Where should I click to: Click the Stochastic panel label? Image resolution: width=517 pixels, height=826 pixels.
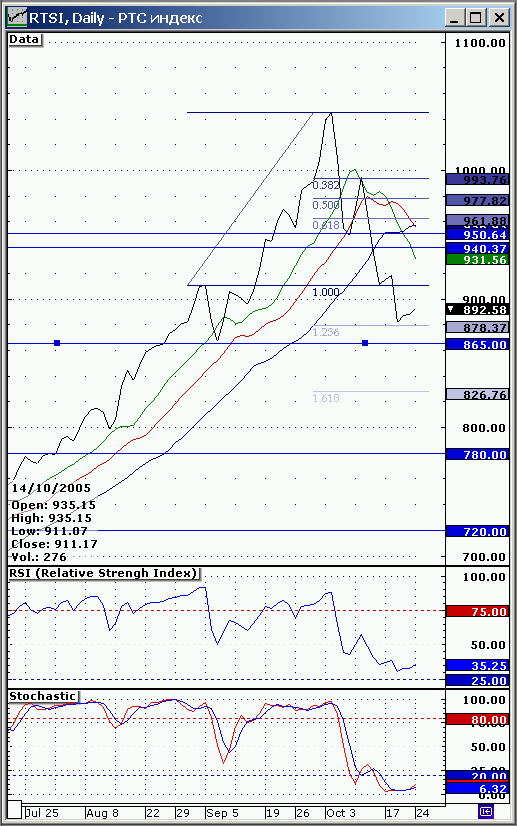pyautogui.click(x=43, y=696)
